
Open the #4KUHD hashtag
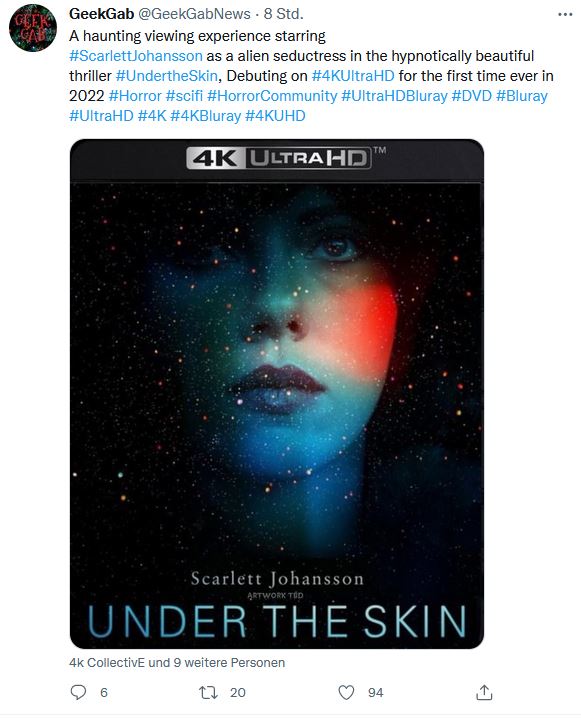[x=275, y=116]
